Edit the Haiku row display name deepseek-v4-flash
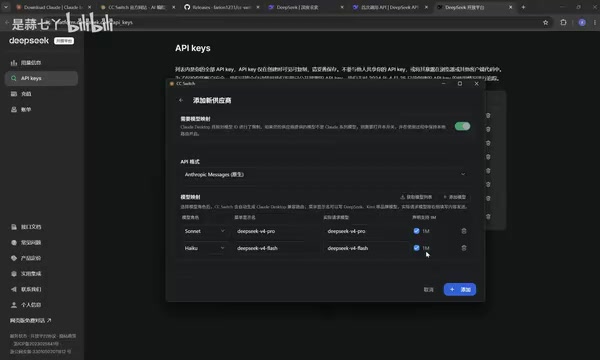This screenshot has width=600, height=360. coord(276,248)
